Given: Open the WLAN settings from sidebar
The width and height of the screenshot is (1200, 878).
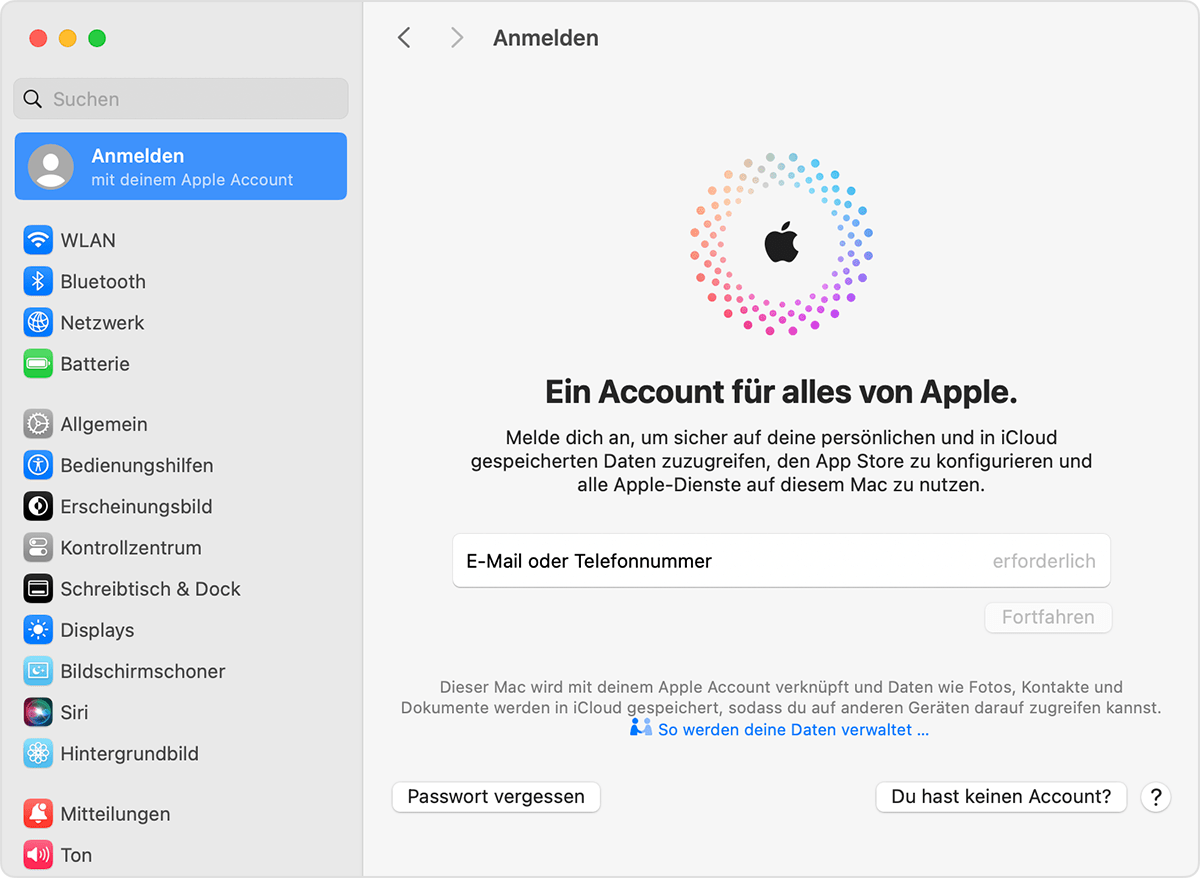Looking at the screenshot, I should pyautogui.click(x=38, y=240).
